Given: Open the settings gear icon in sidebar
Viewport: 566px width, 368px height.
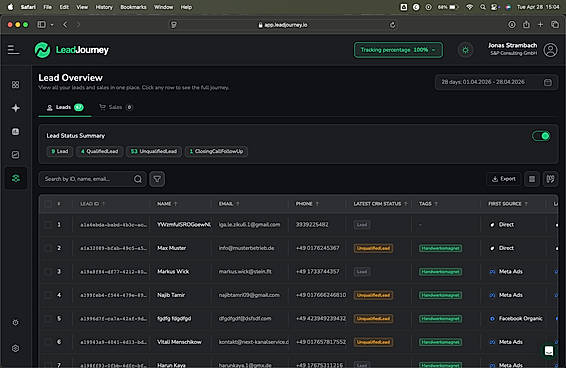Looking at the screenshot, I should coord(16,348).
